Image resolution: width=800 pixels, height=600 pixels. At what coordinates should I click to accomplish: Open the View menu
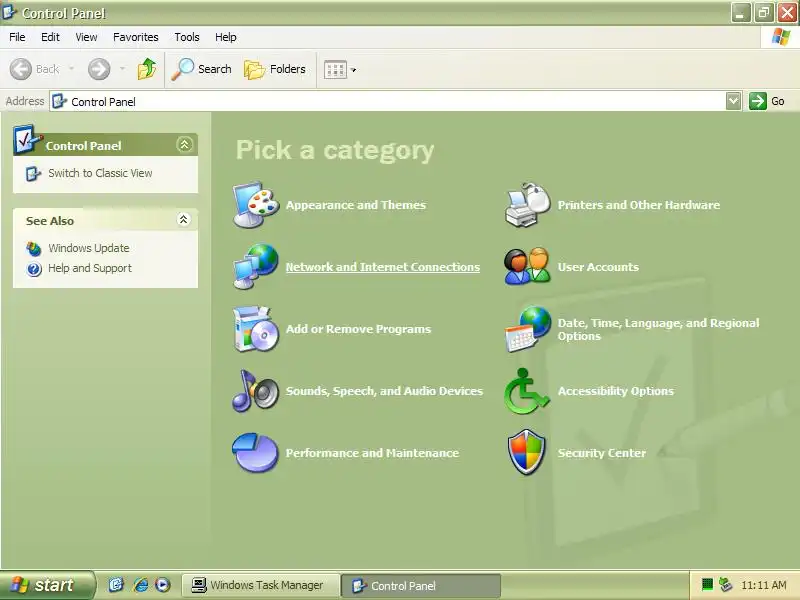(x=86, y=37)
